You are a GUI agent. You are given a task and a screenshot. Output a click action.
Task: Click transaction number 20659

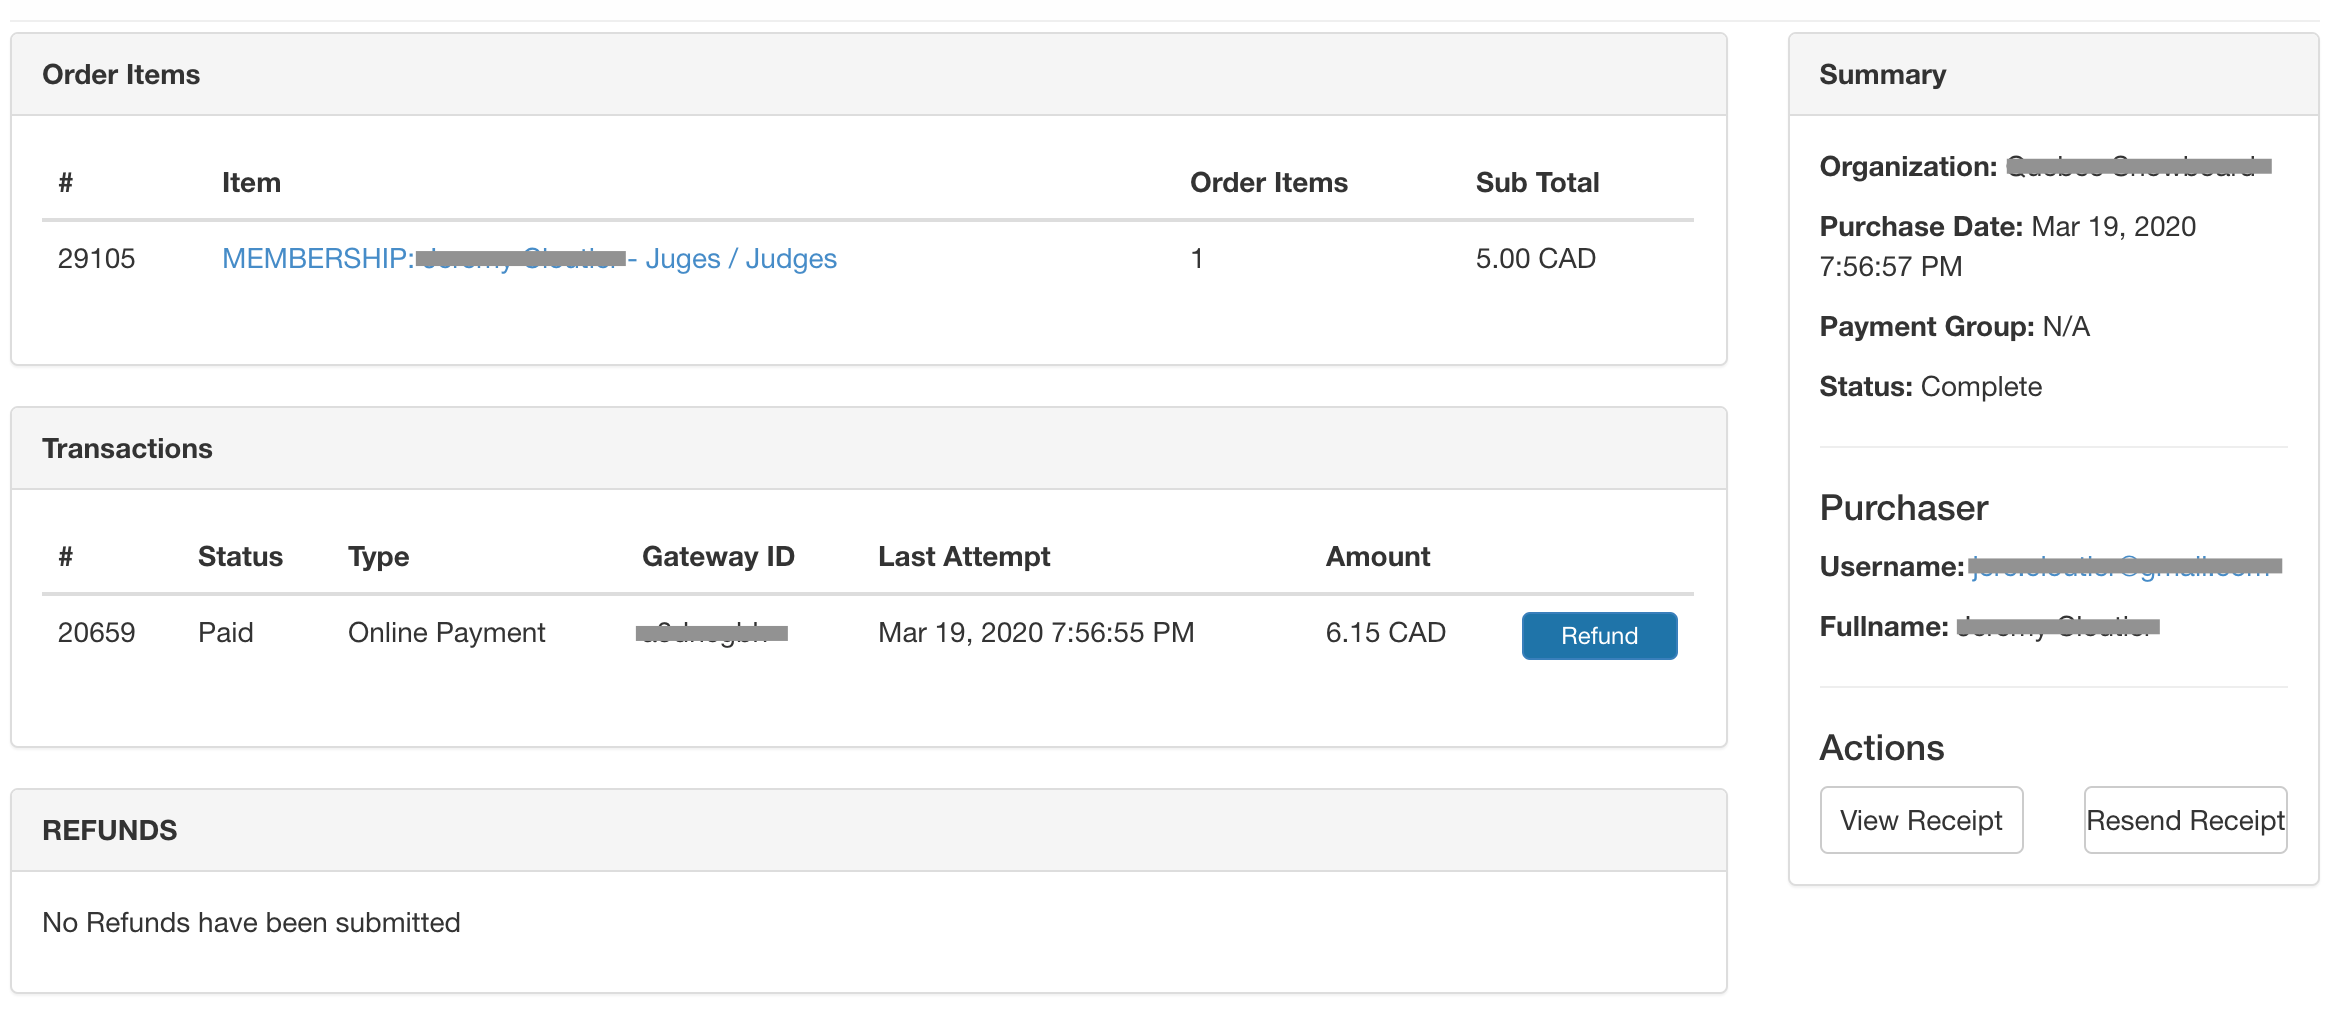(96, 633)
